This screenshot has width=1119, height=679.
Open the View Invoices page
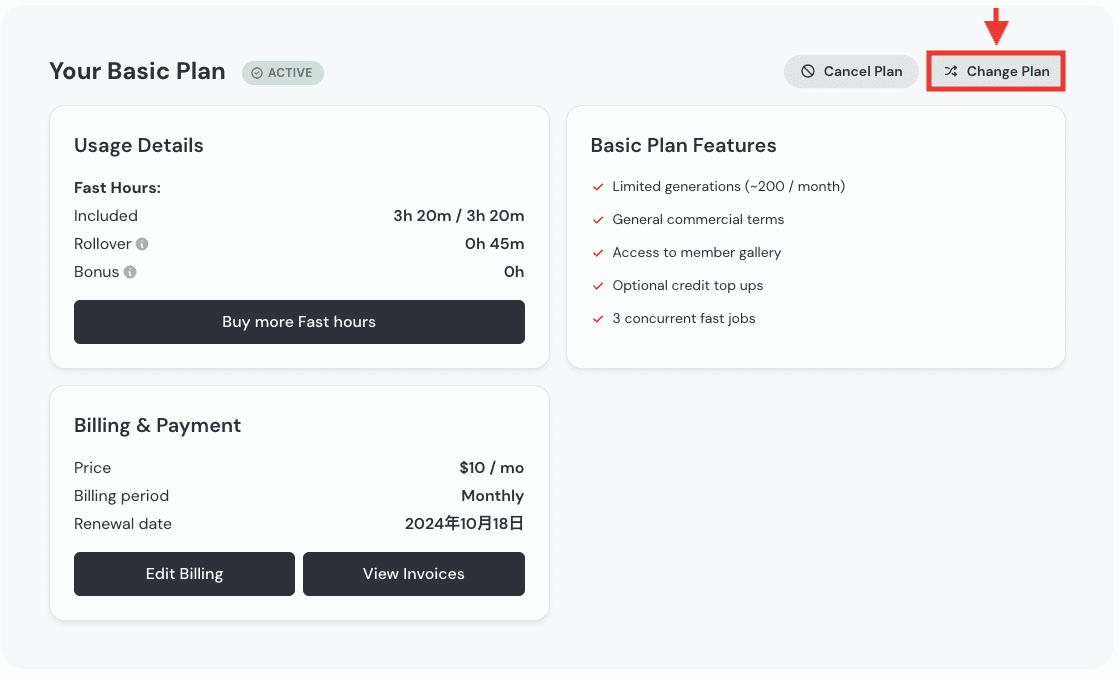pyautogui.click(x=413, y=574)
